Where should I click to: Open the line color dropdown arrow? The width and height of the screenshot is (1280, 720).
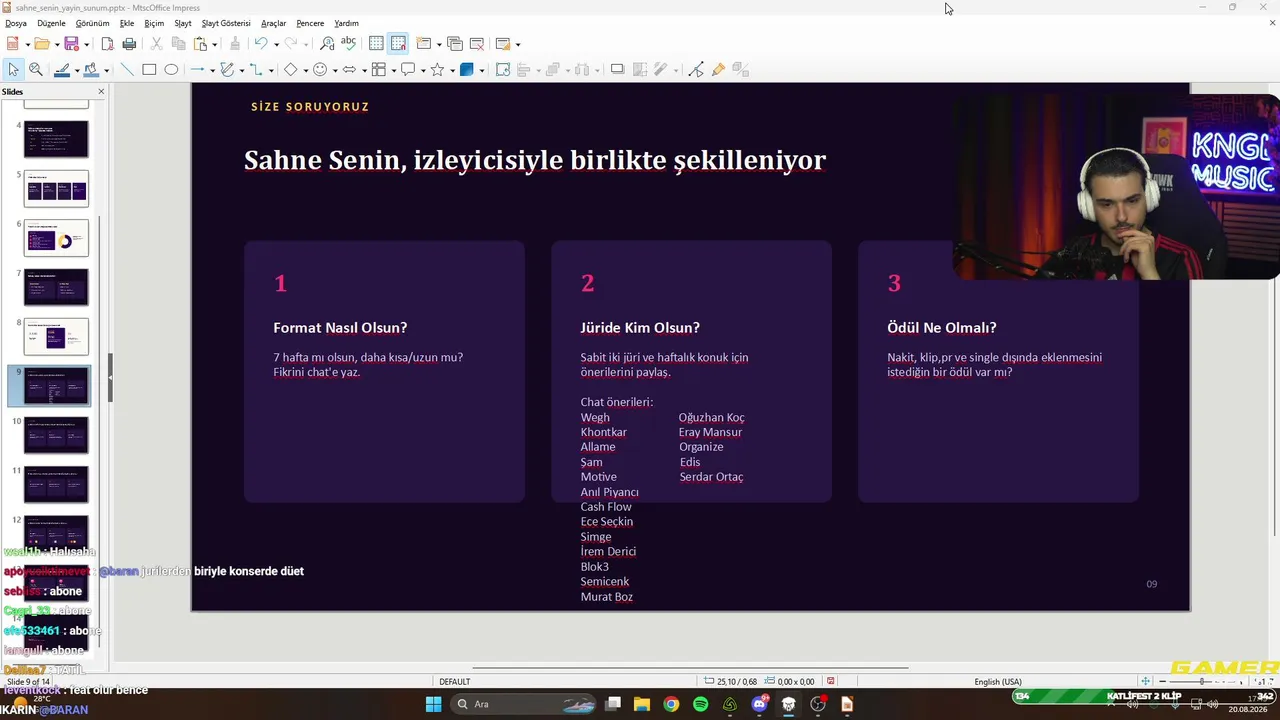click(x=77, y=70)
